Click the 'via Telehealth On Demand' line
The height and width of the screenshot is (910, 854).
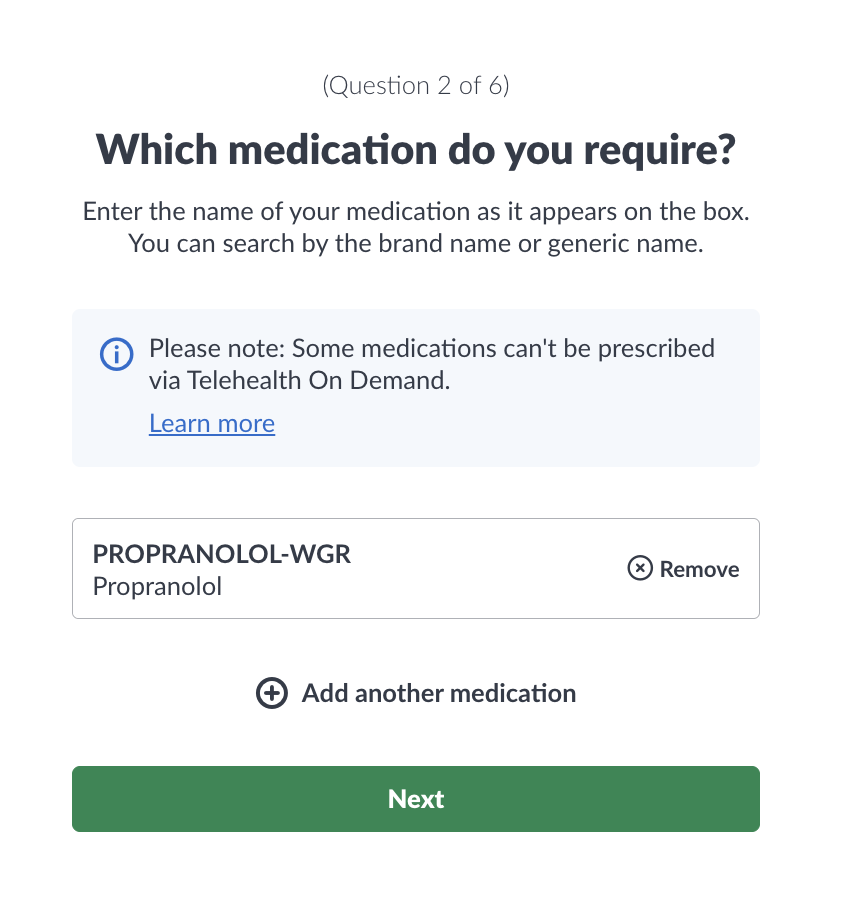point(299,380)
